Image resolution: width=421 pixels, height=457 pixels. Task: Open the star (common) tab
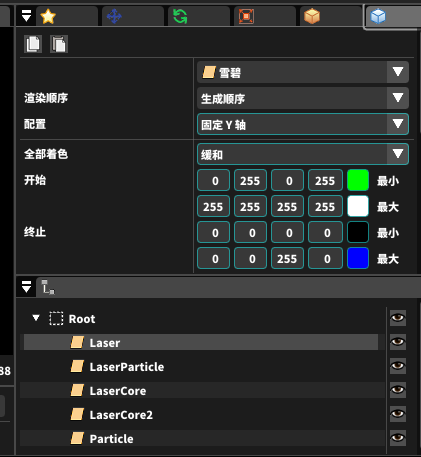pyautogui.click(x=67, y=16)
